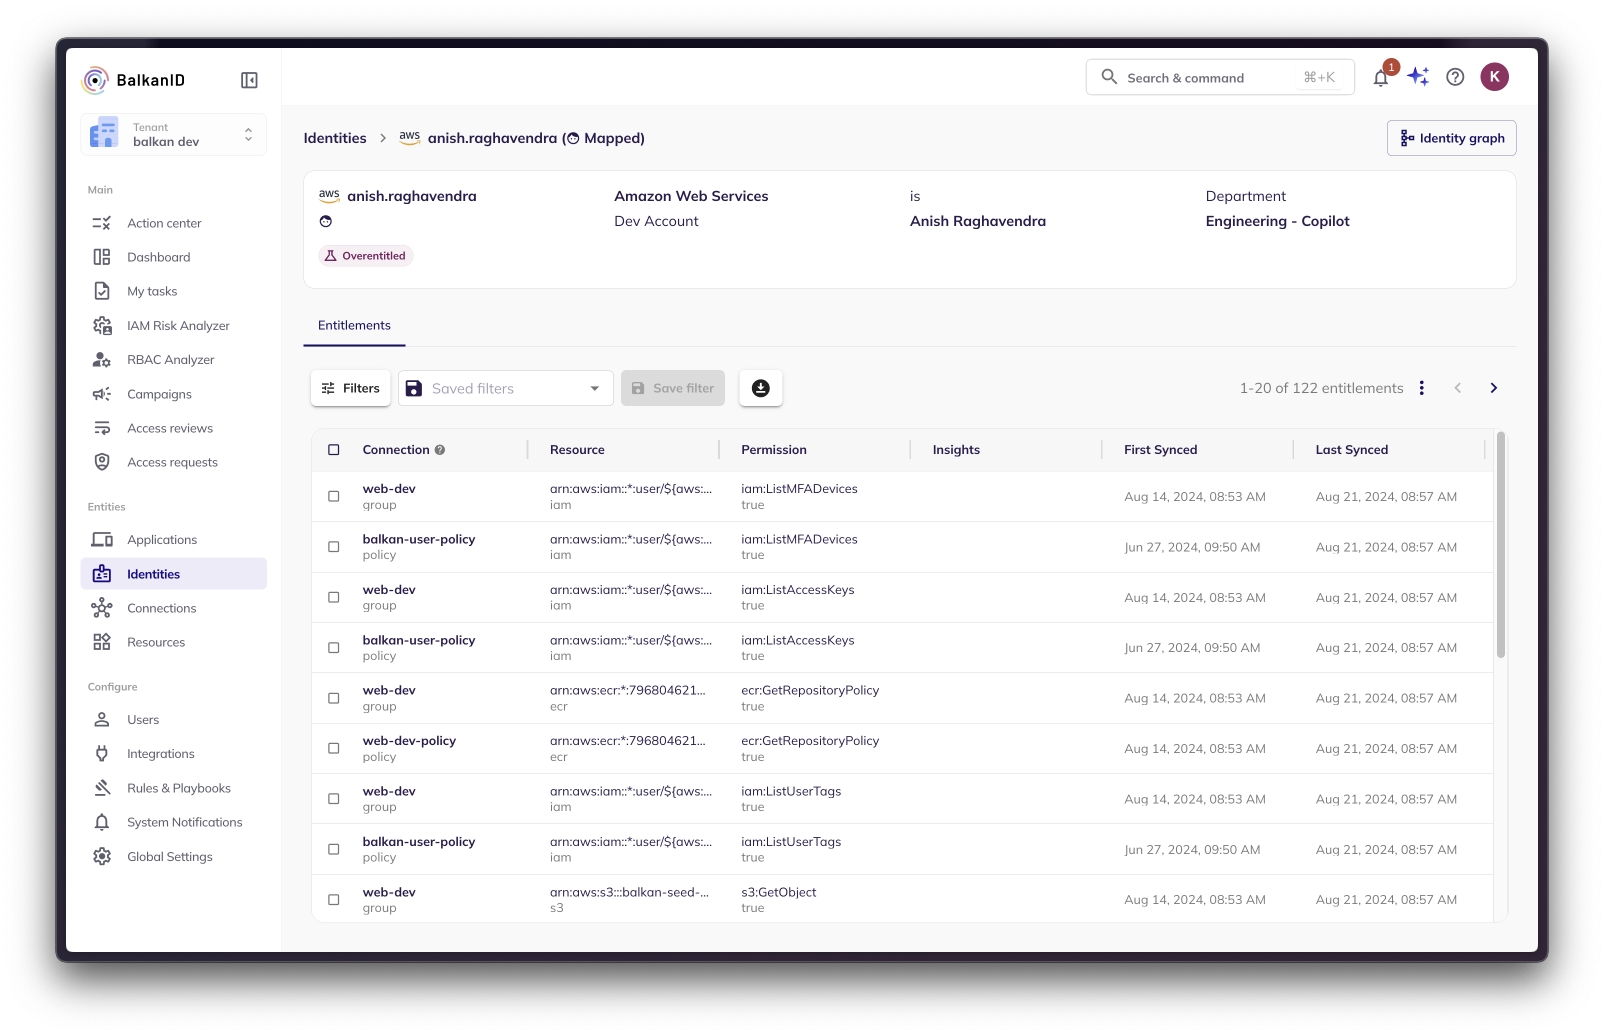Open user avatar K profile
1604x1036 pixels.
(1494, 77)
